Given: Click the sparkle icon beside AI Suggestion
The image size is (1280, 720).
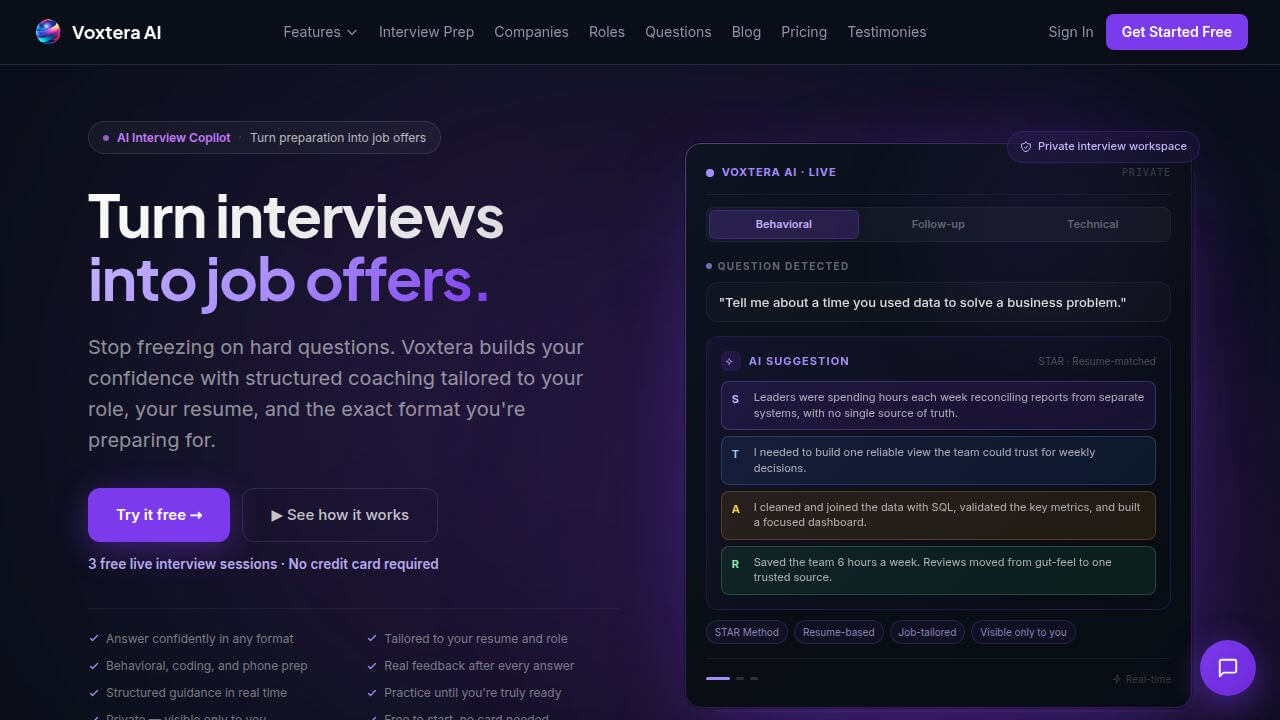Looking at the screenshot, I should click(x=730, y=361).
